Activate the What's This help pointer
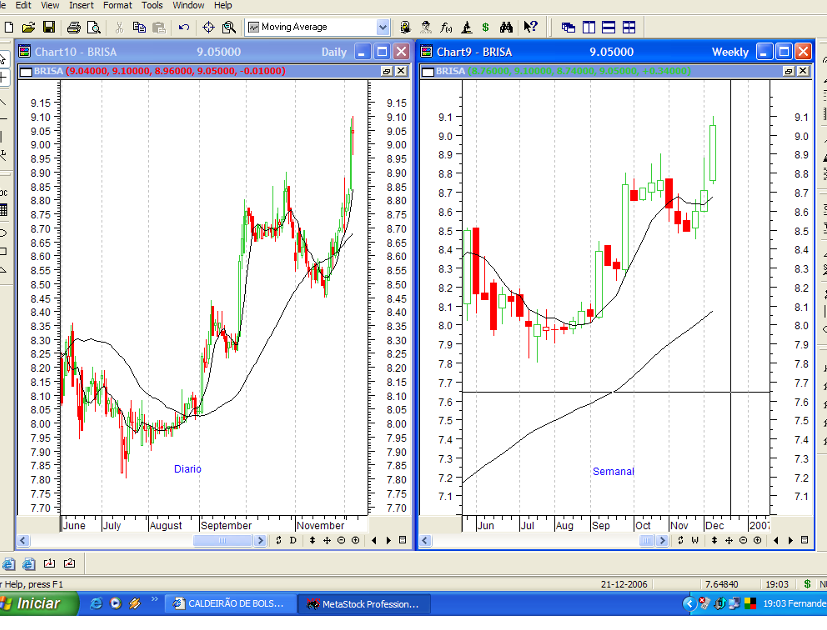The height and width of the screenshot is (630, 827). click(x=530, y=27)
